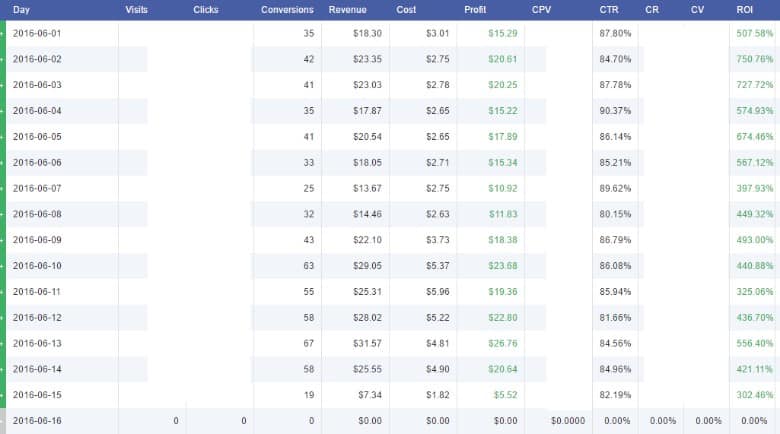Click CTR value 81.66%

pos(615,318)
